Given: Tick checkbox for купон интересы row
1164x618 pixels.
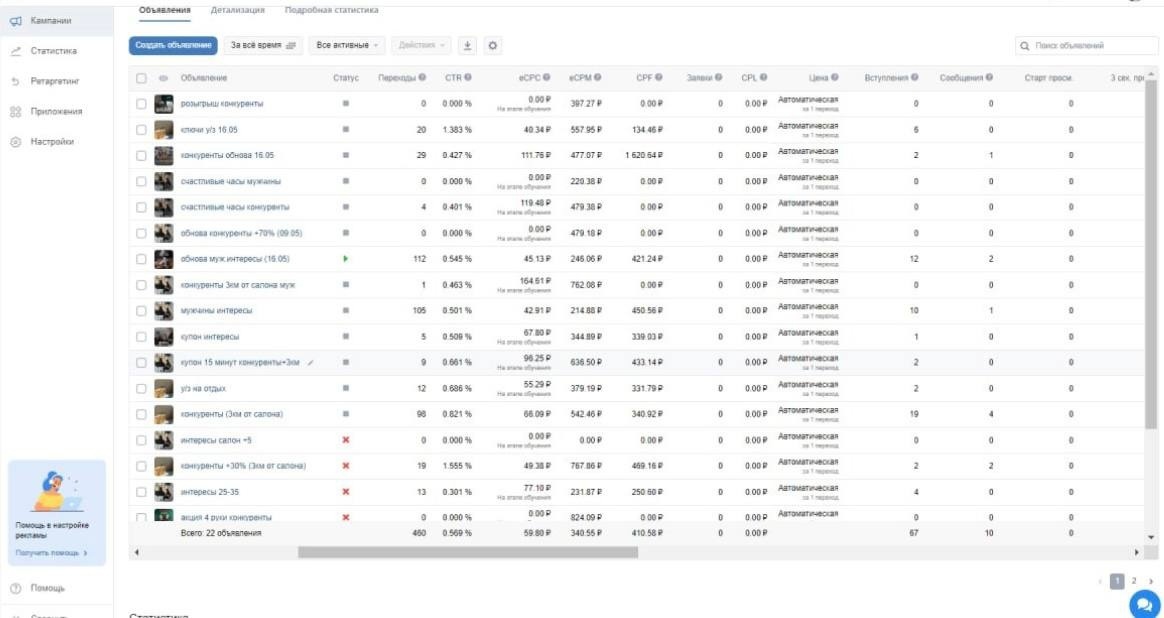Looking at the screenshot, I should tap(141, 336).
